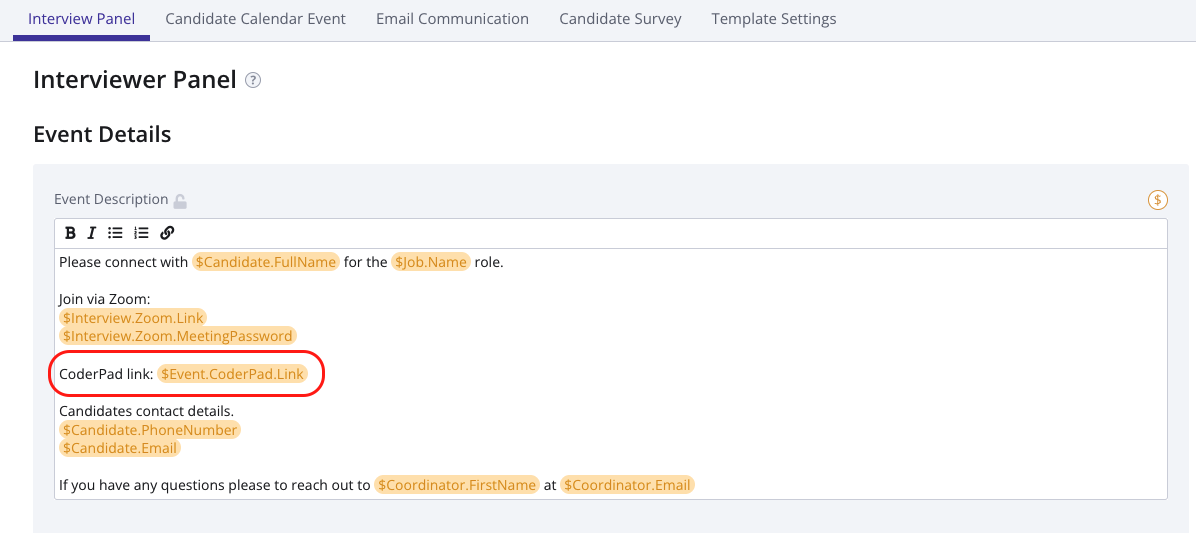
Task: Select the $Coordinator.FirstName token
Action: pyautogui.click(x=457, y=485)
